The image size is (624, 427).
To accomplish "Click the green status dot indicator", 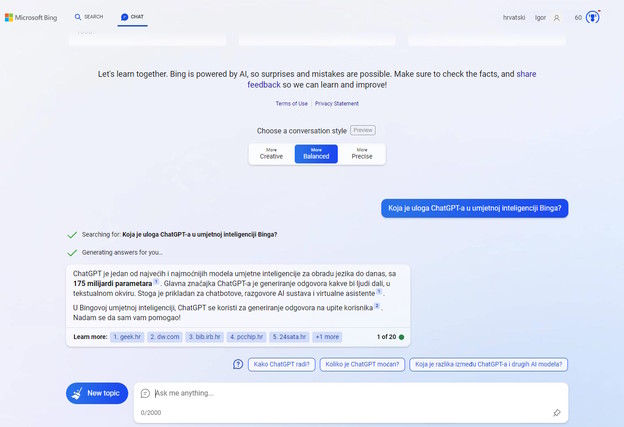I will click(402, 337).
